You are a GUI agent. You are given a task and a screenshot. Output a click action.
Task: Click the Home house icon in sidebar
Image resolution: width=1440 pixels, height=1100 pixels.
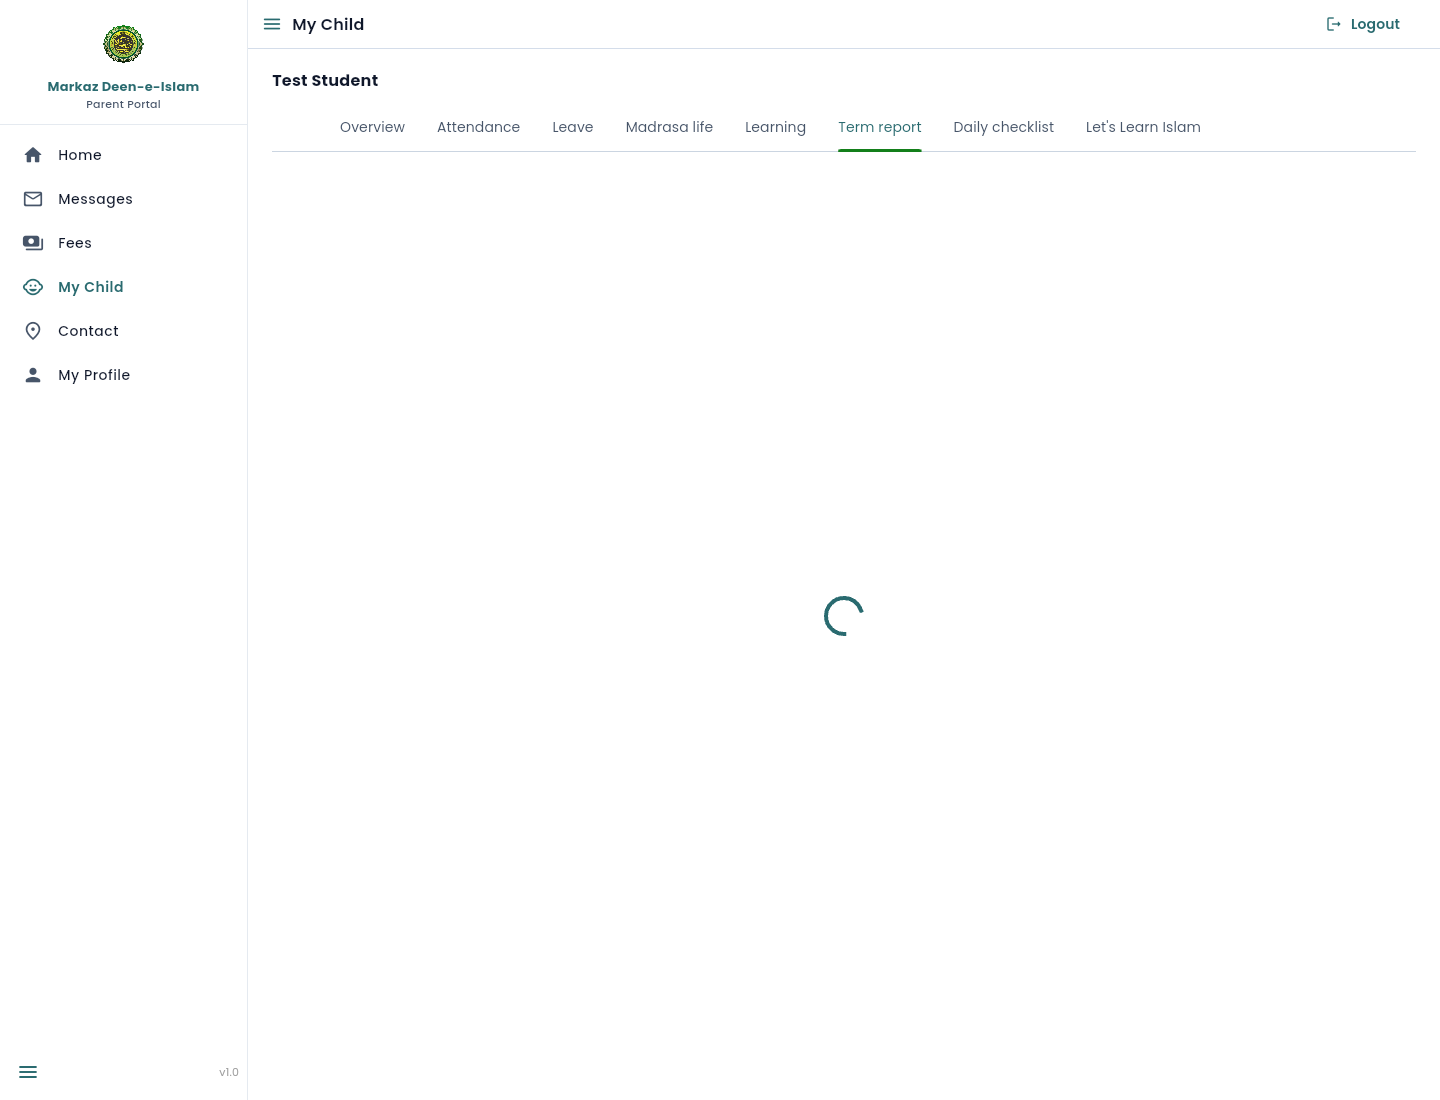coord(33,155)
